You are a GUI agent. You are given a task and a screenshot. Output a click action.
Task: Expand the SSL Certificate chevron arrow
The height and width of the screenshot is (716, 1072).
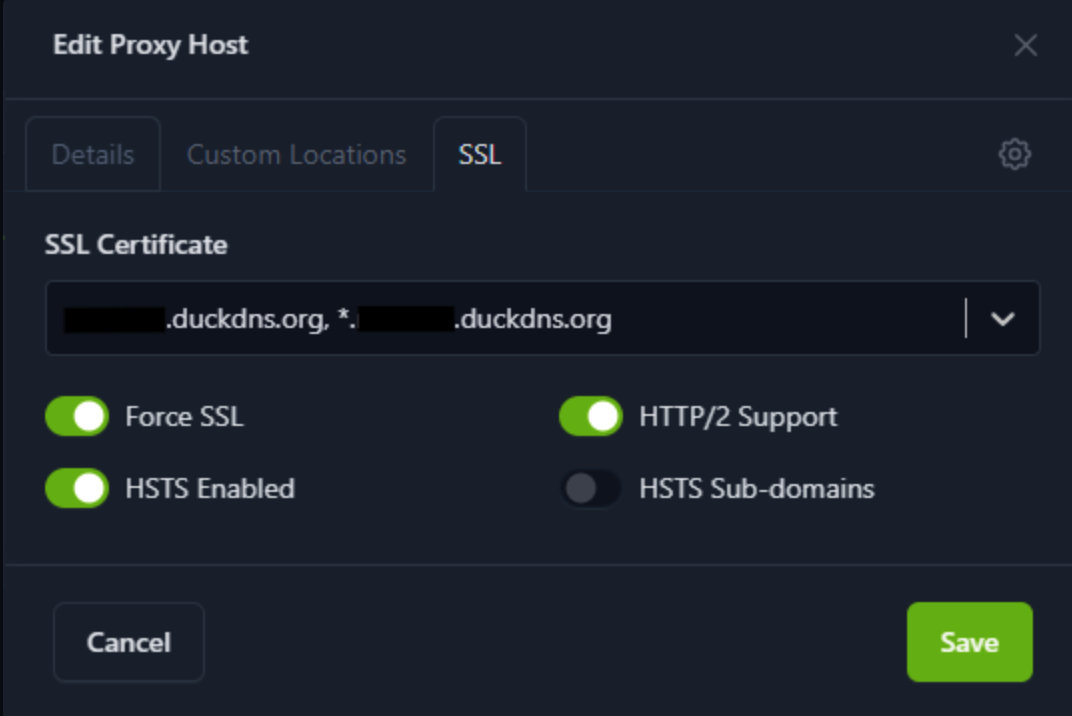pyautogui.click(x=1002, y=319)
